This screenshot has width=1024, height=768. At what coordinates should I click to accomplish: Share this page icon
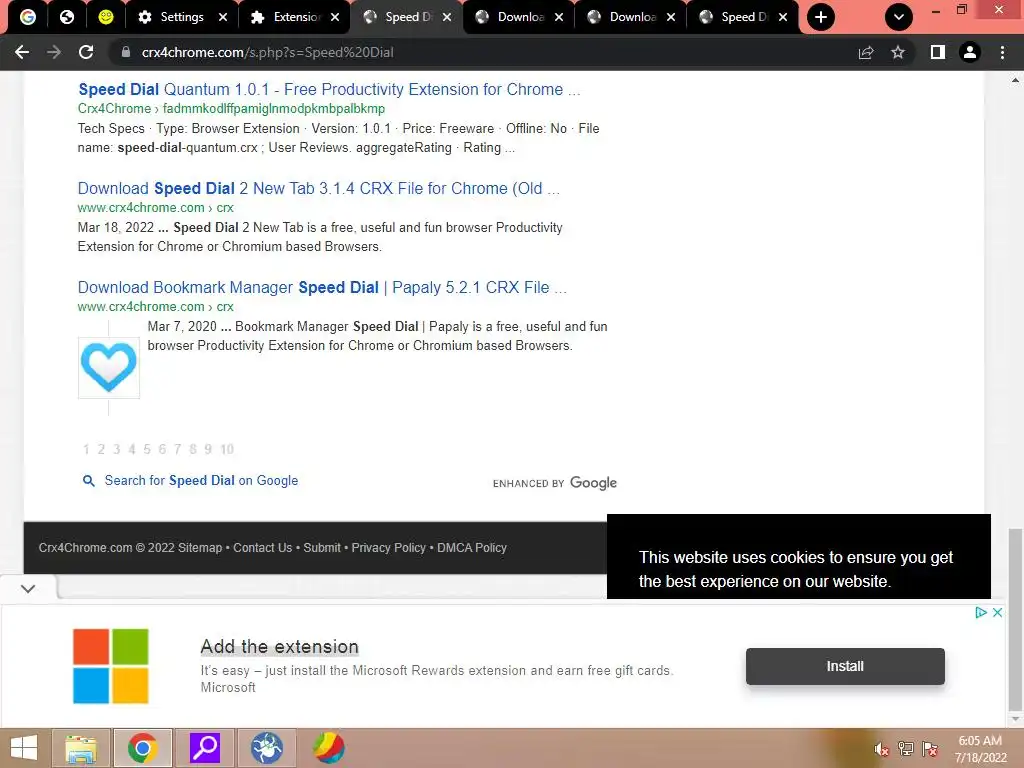pyautogui.click(x=866, y=52)
